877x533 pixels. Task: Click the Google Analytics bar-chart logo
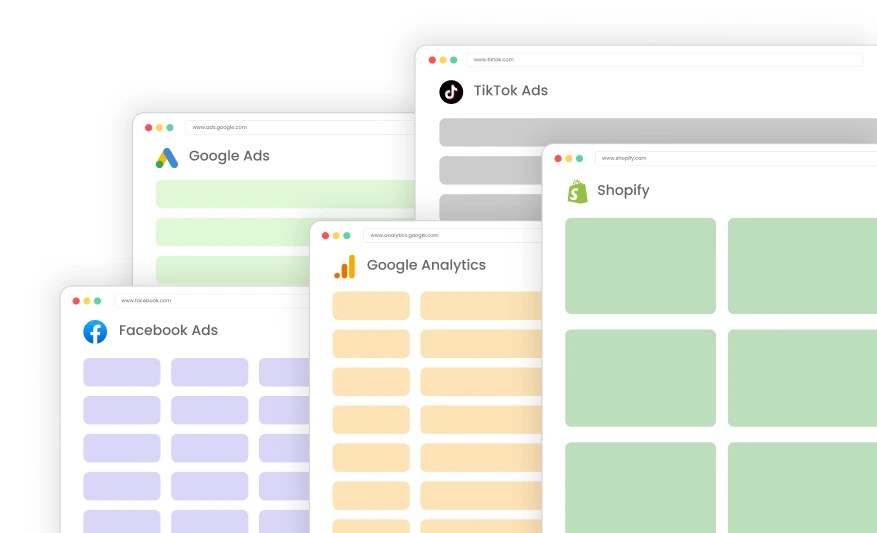point(345,267)
